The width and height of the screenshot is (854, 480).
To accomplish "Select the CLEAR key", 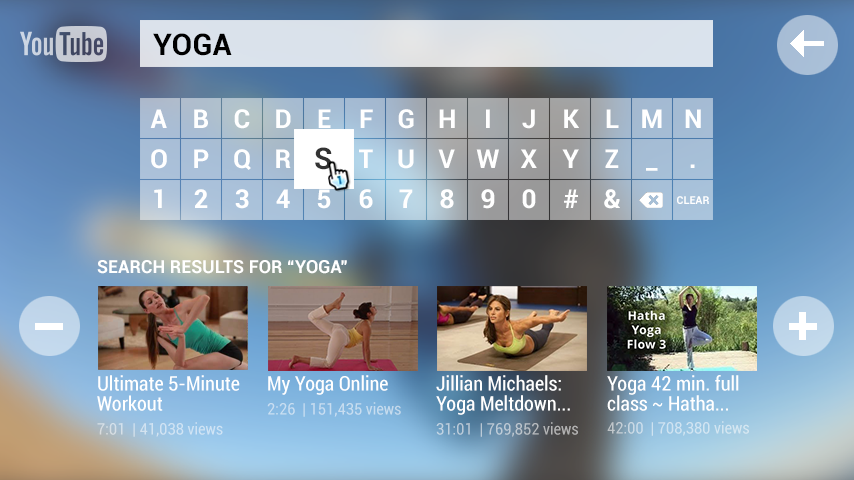I will point(693,200).
